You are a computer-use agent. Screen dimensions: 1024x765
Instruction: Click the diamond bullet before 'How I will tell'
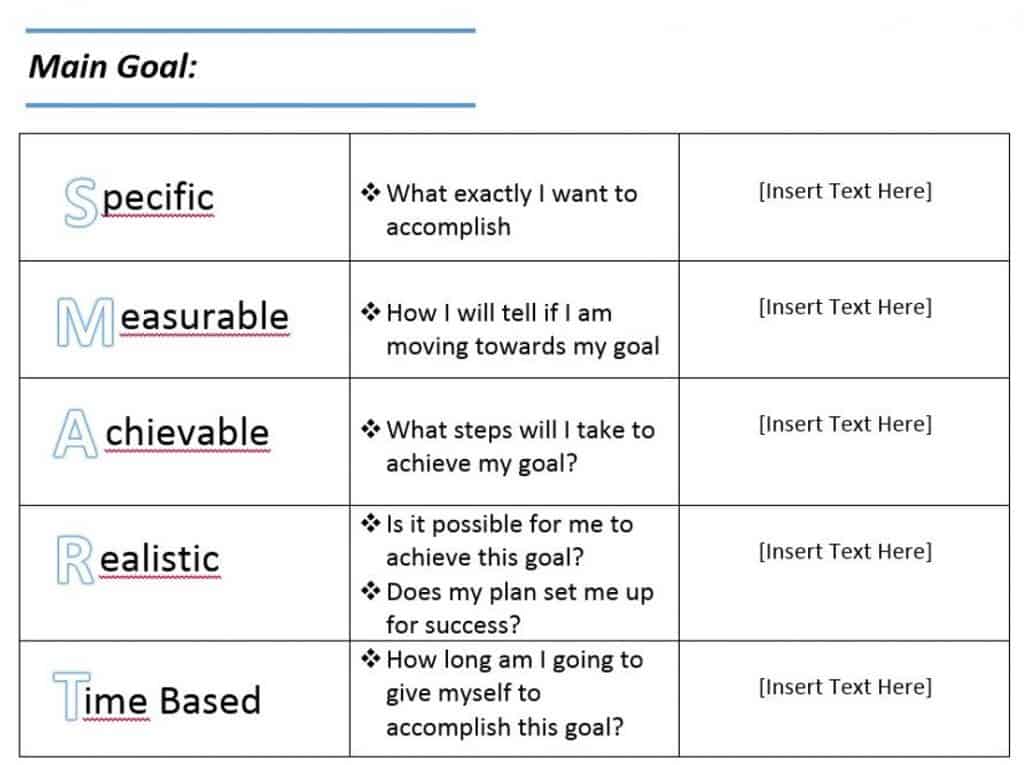(x=370, y=312)
